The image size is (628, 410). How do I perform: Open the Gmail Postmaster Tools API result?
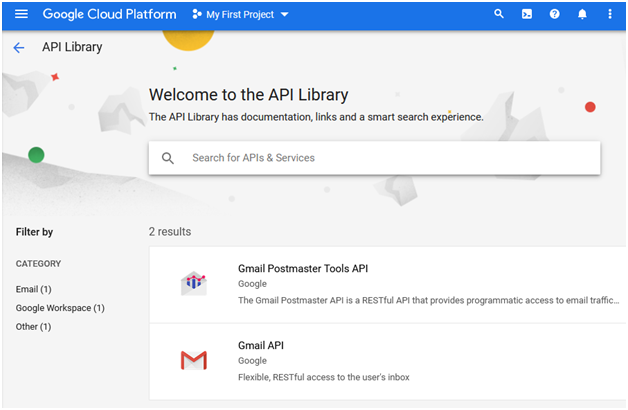388,285
